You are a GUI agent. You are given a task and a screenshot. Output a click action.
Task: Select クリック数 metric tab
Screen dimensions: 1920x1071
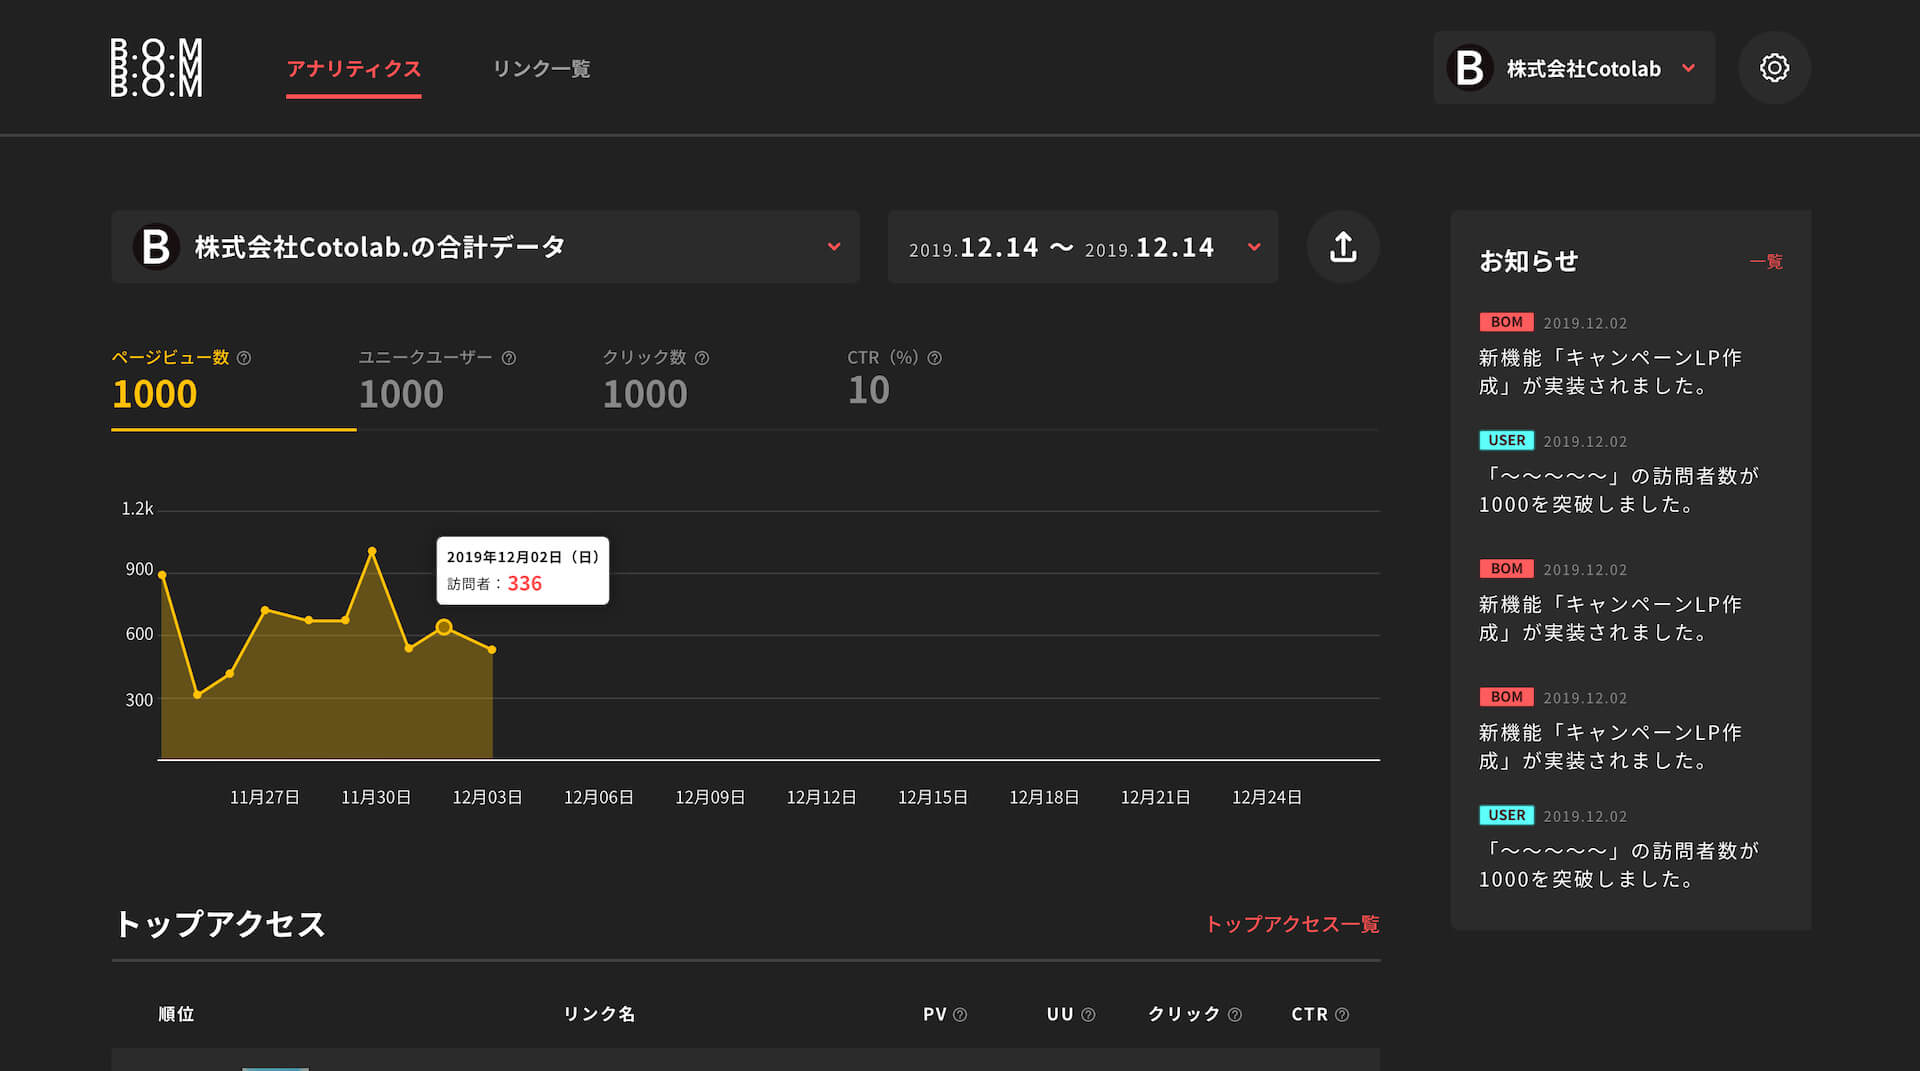coord(656,381)
